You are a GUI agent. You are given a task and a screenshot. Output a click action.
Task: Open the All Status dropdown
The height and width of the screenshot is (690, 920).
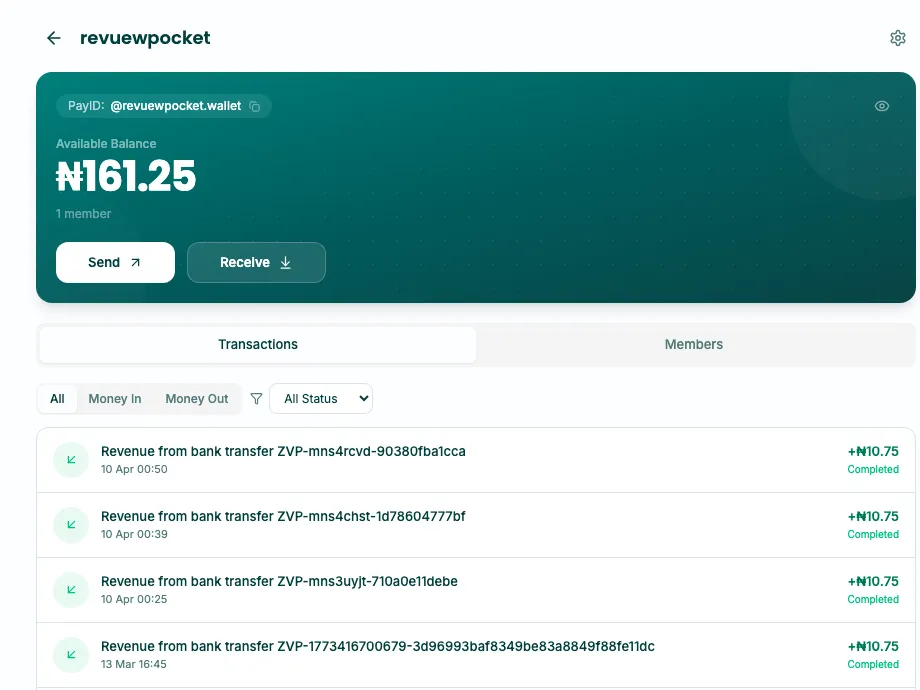coord(321,398)
